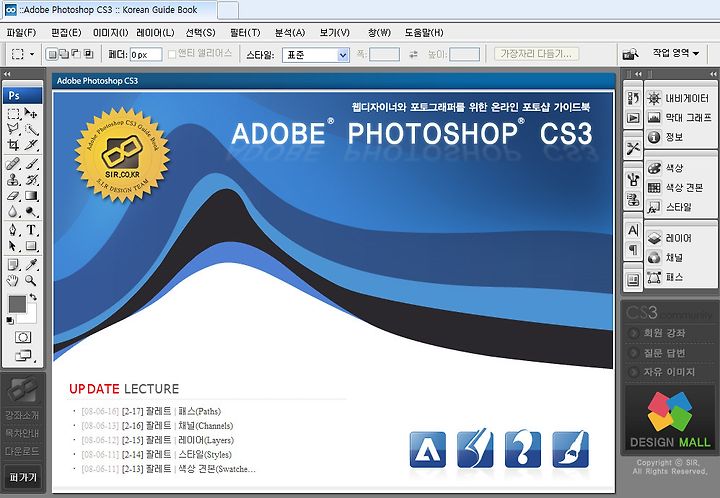The image size is (720, 498).
Task: Select the Pen tool
Action: coord(14,230)
